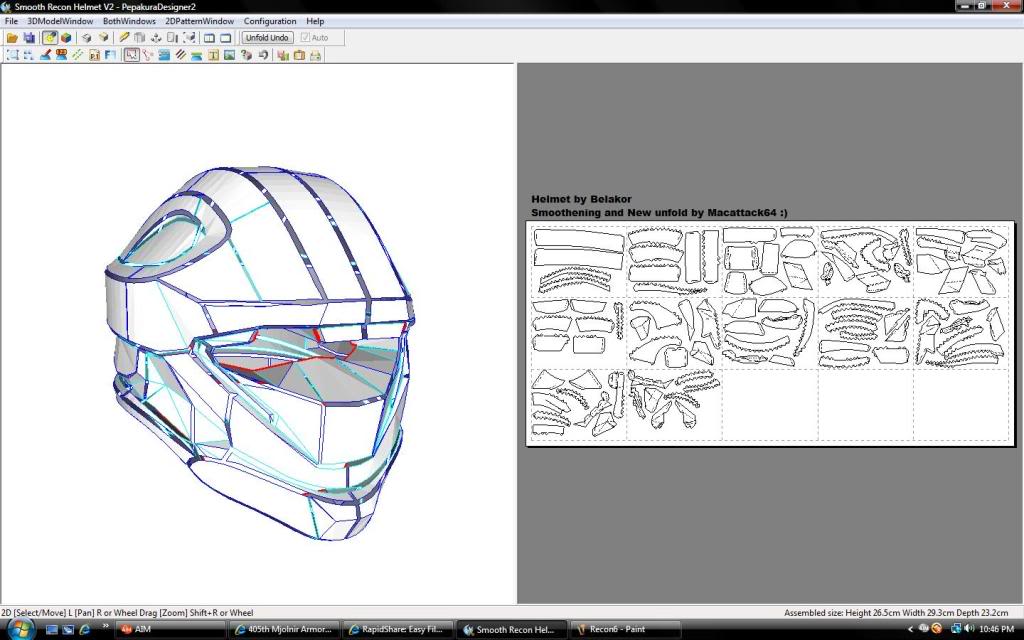
Task: Open the BothWindows menu
Action: (x=129, y=21)
